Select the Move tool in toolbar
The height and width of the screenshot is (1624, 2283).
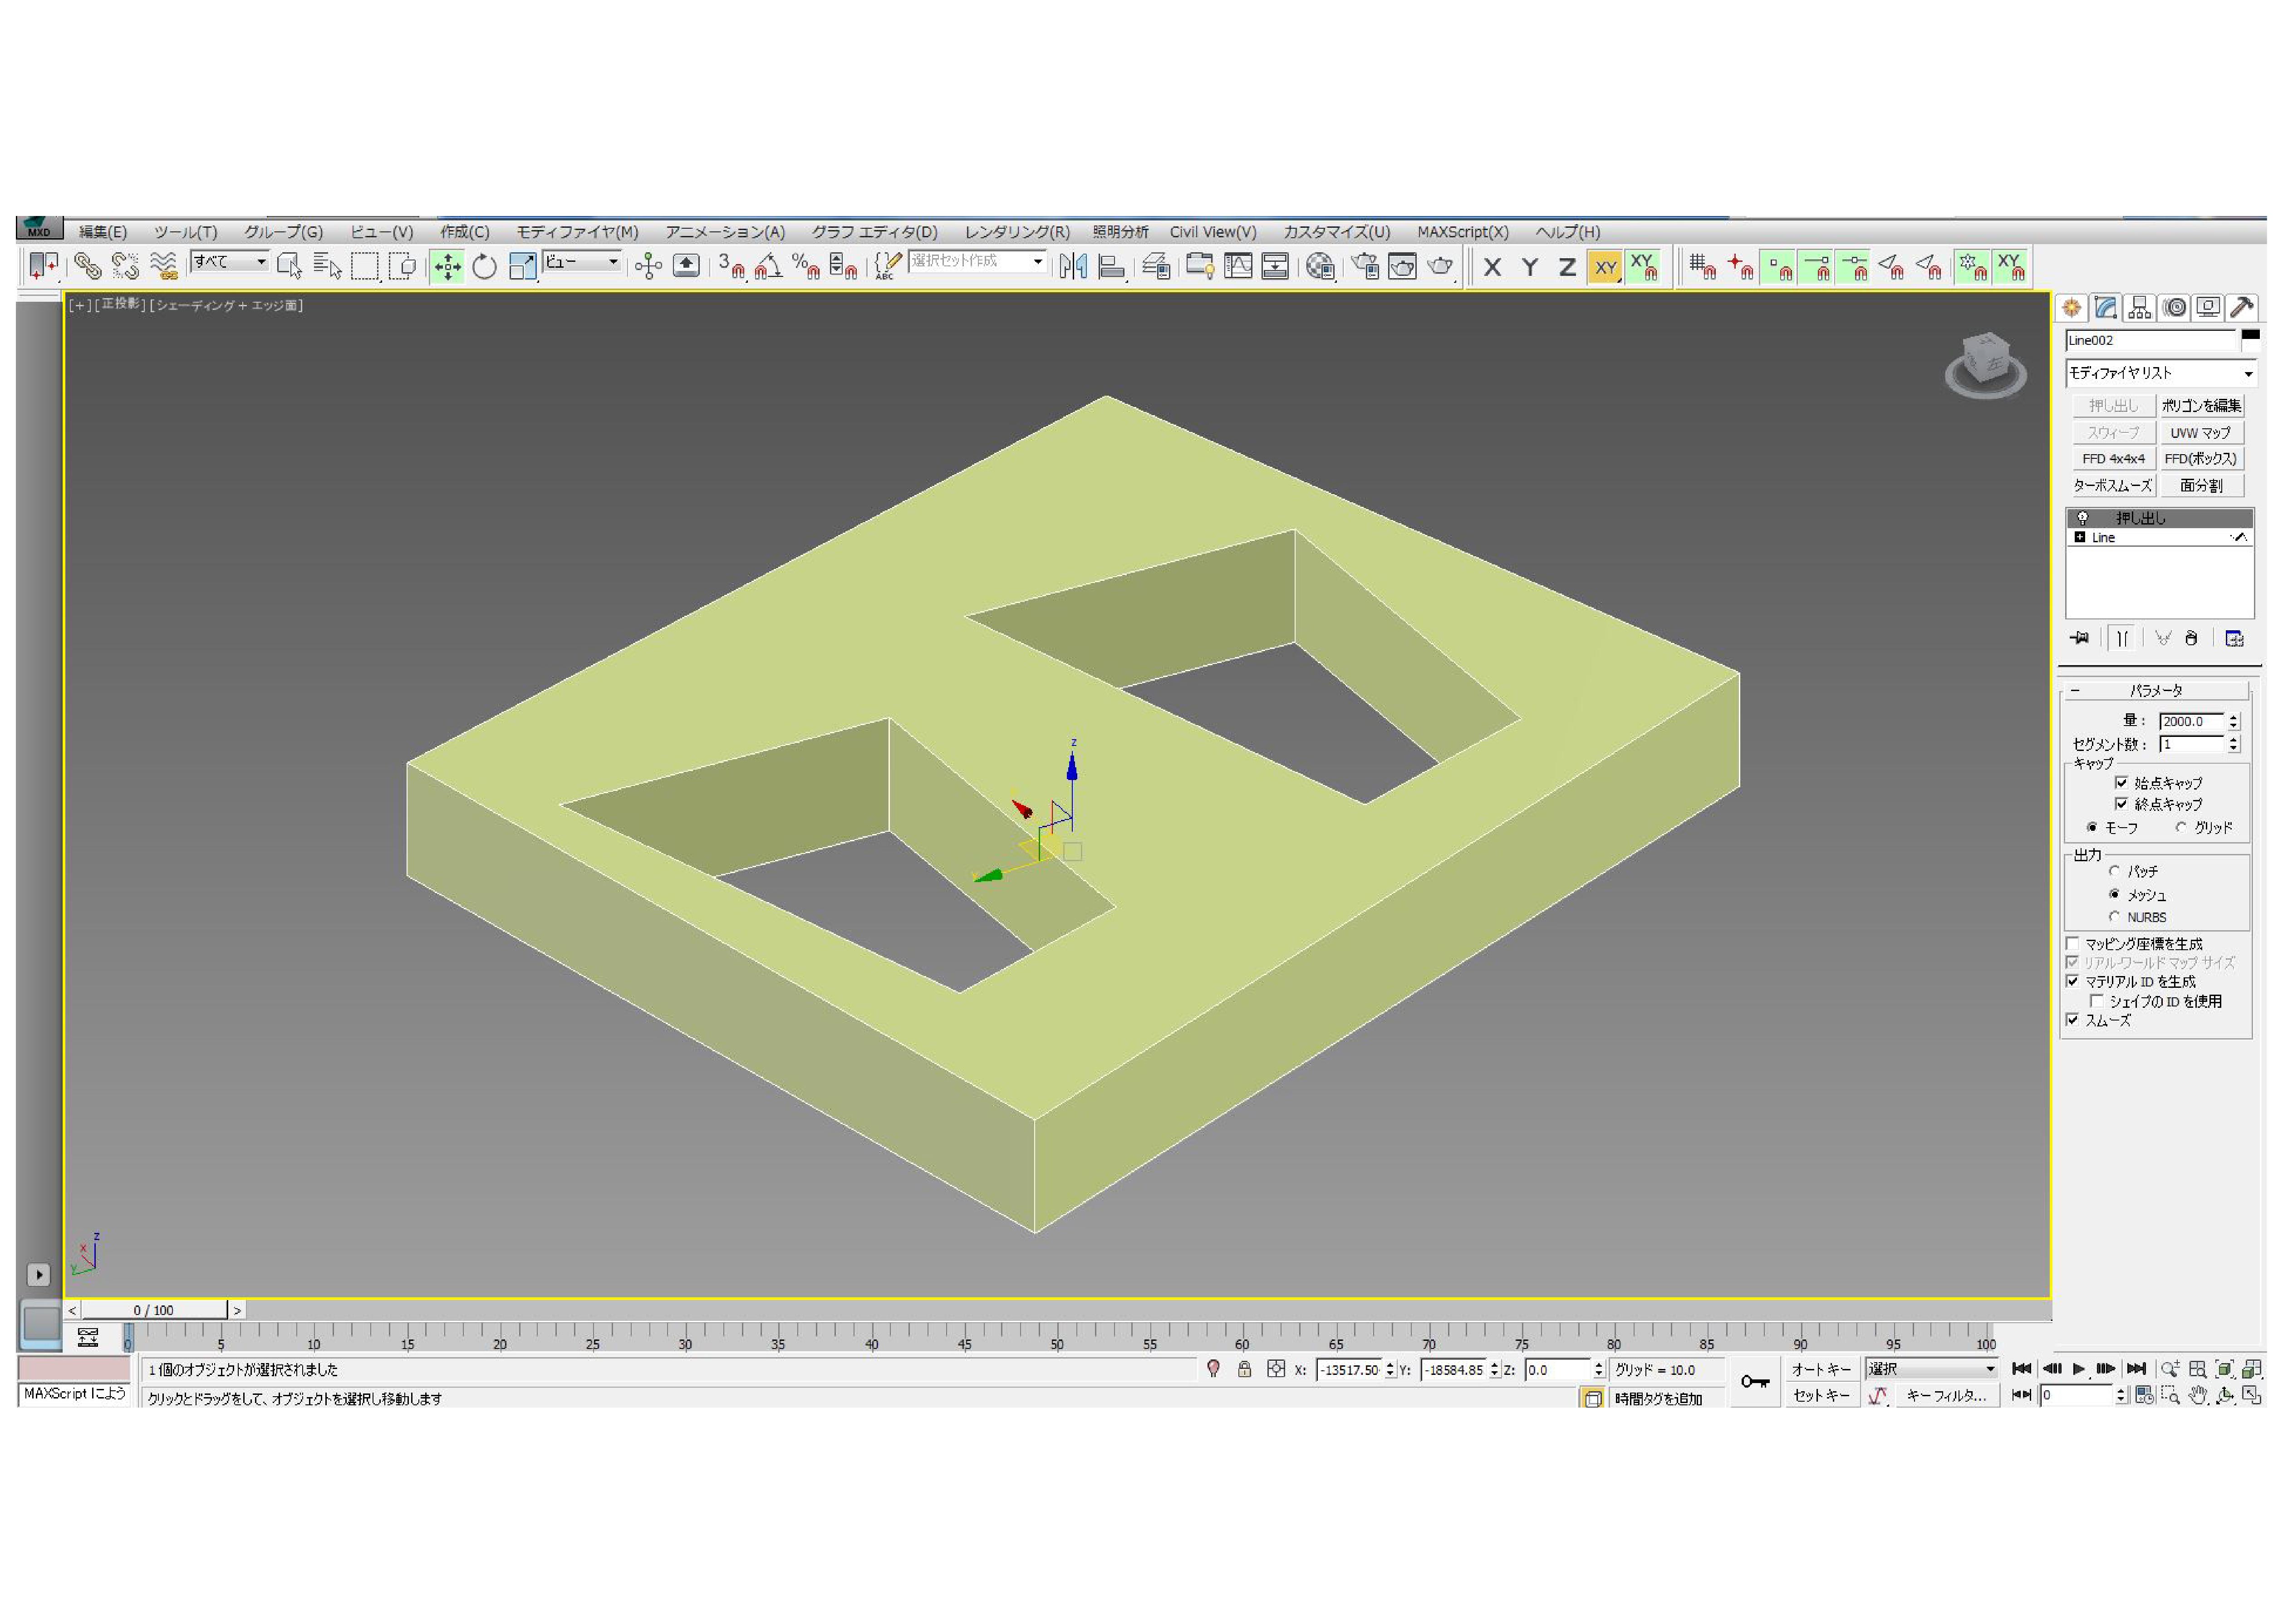(447, 266)
